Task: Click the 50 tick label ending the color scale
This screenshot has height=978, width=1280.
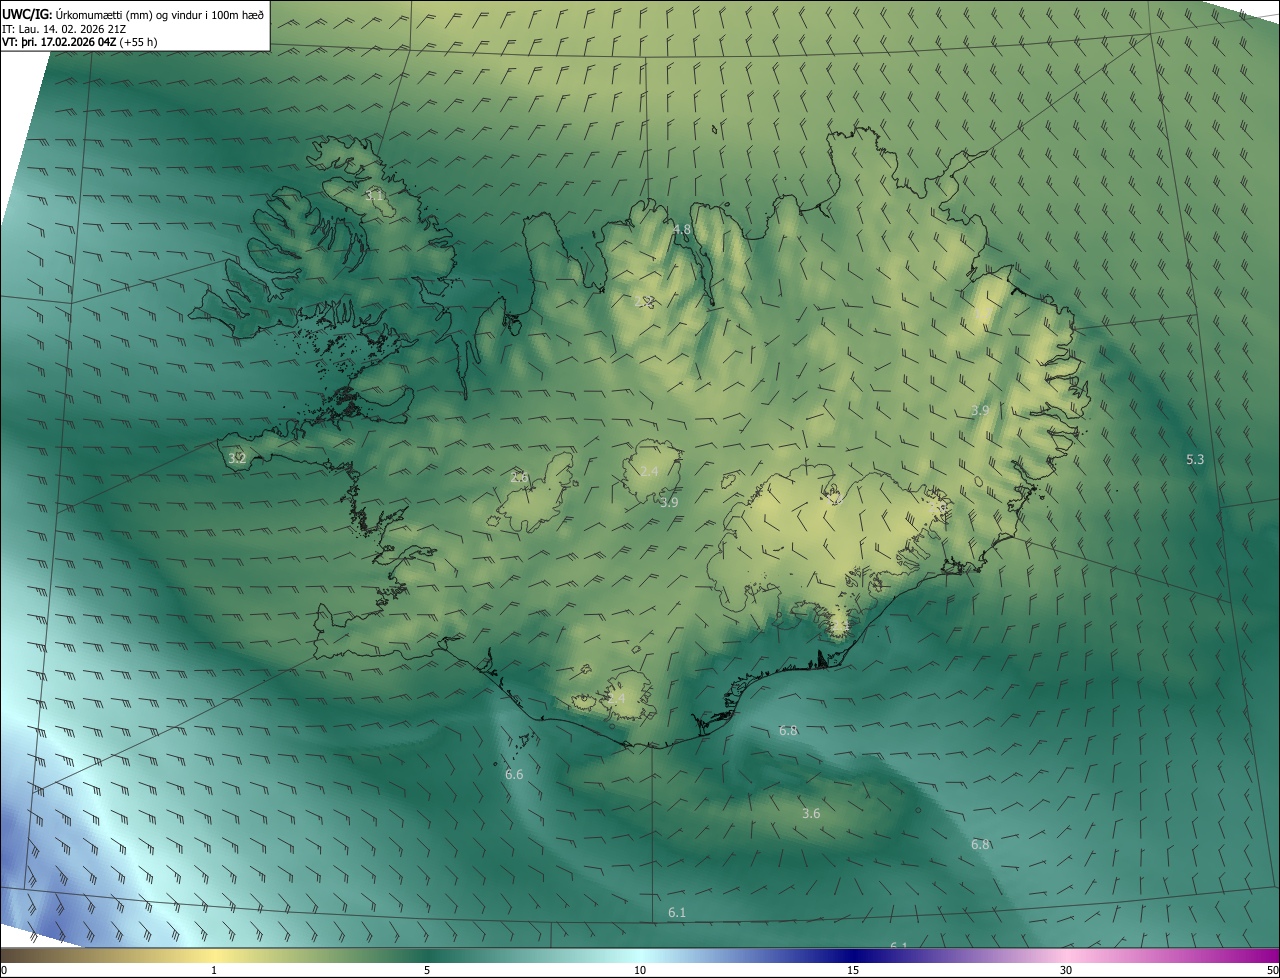Action: 1272,970
